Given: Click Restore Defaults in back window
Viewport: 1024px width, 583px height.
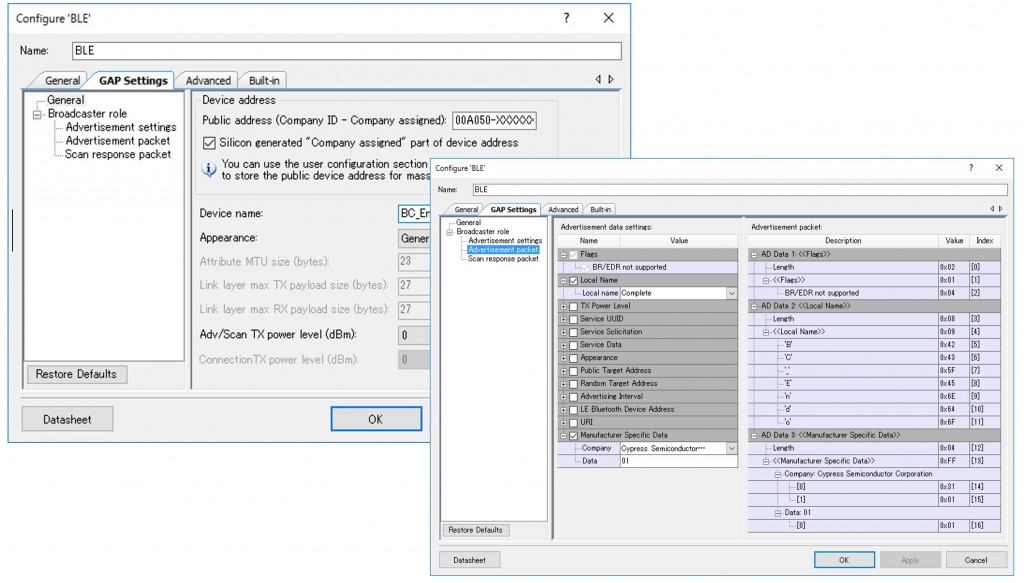Looking at the screenshot, I should (x=76, y=374).
